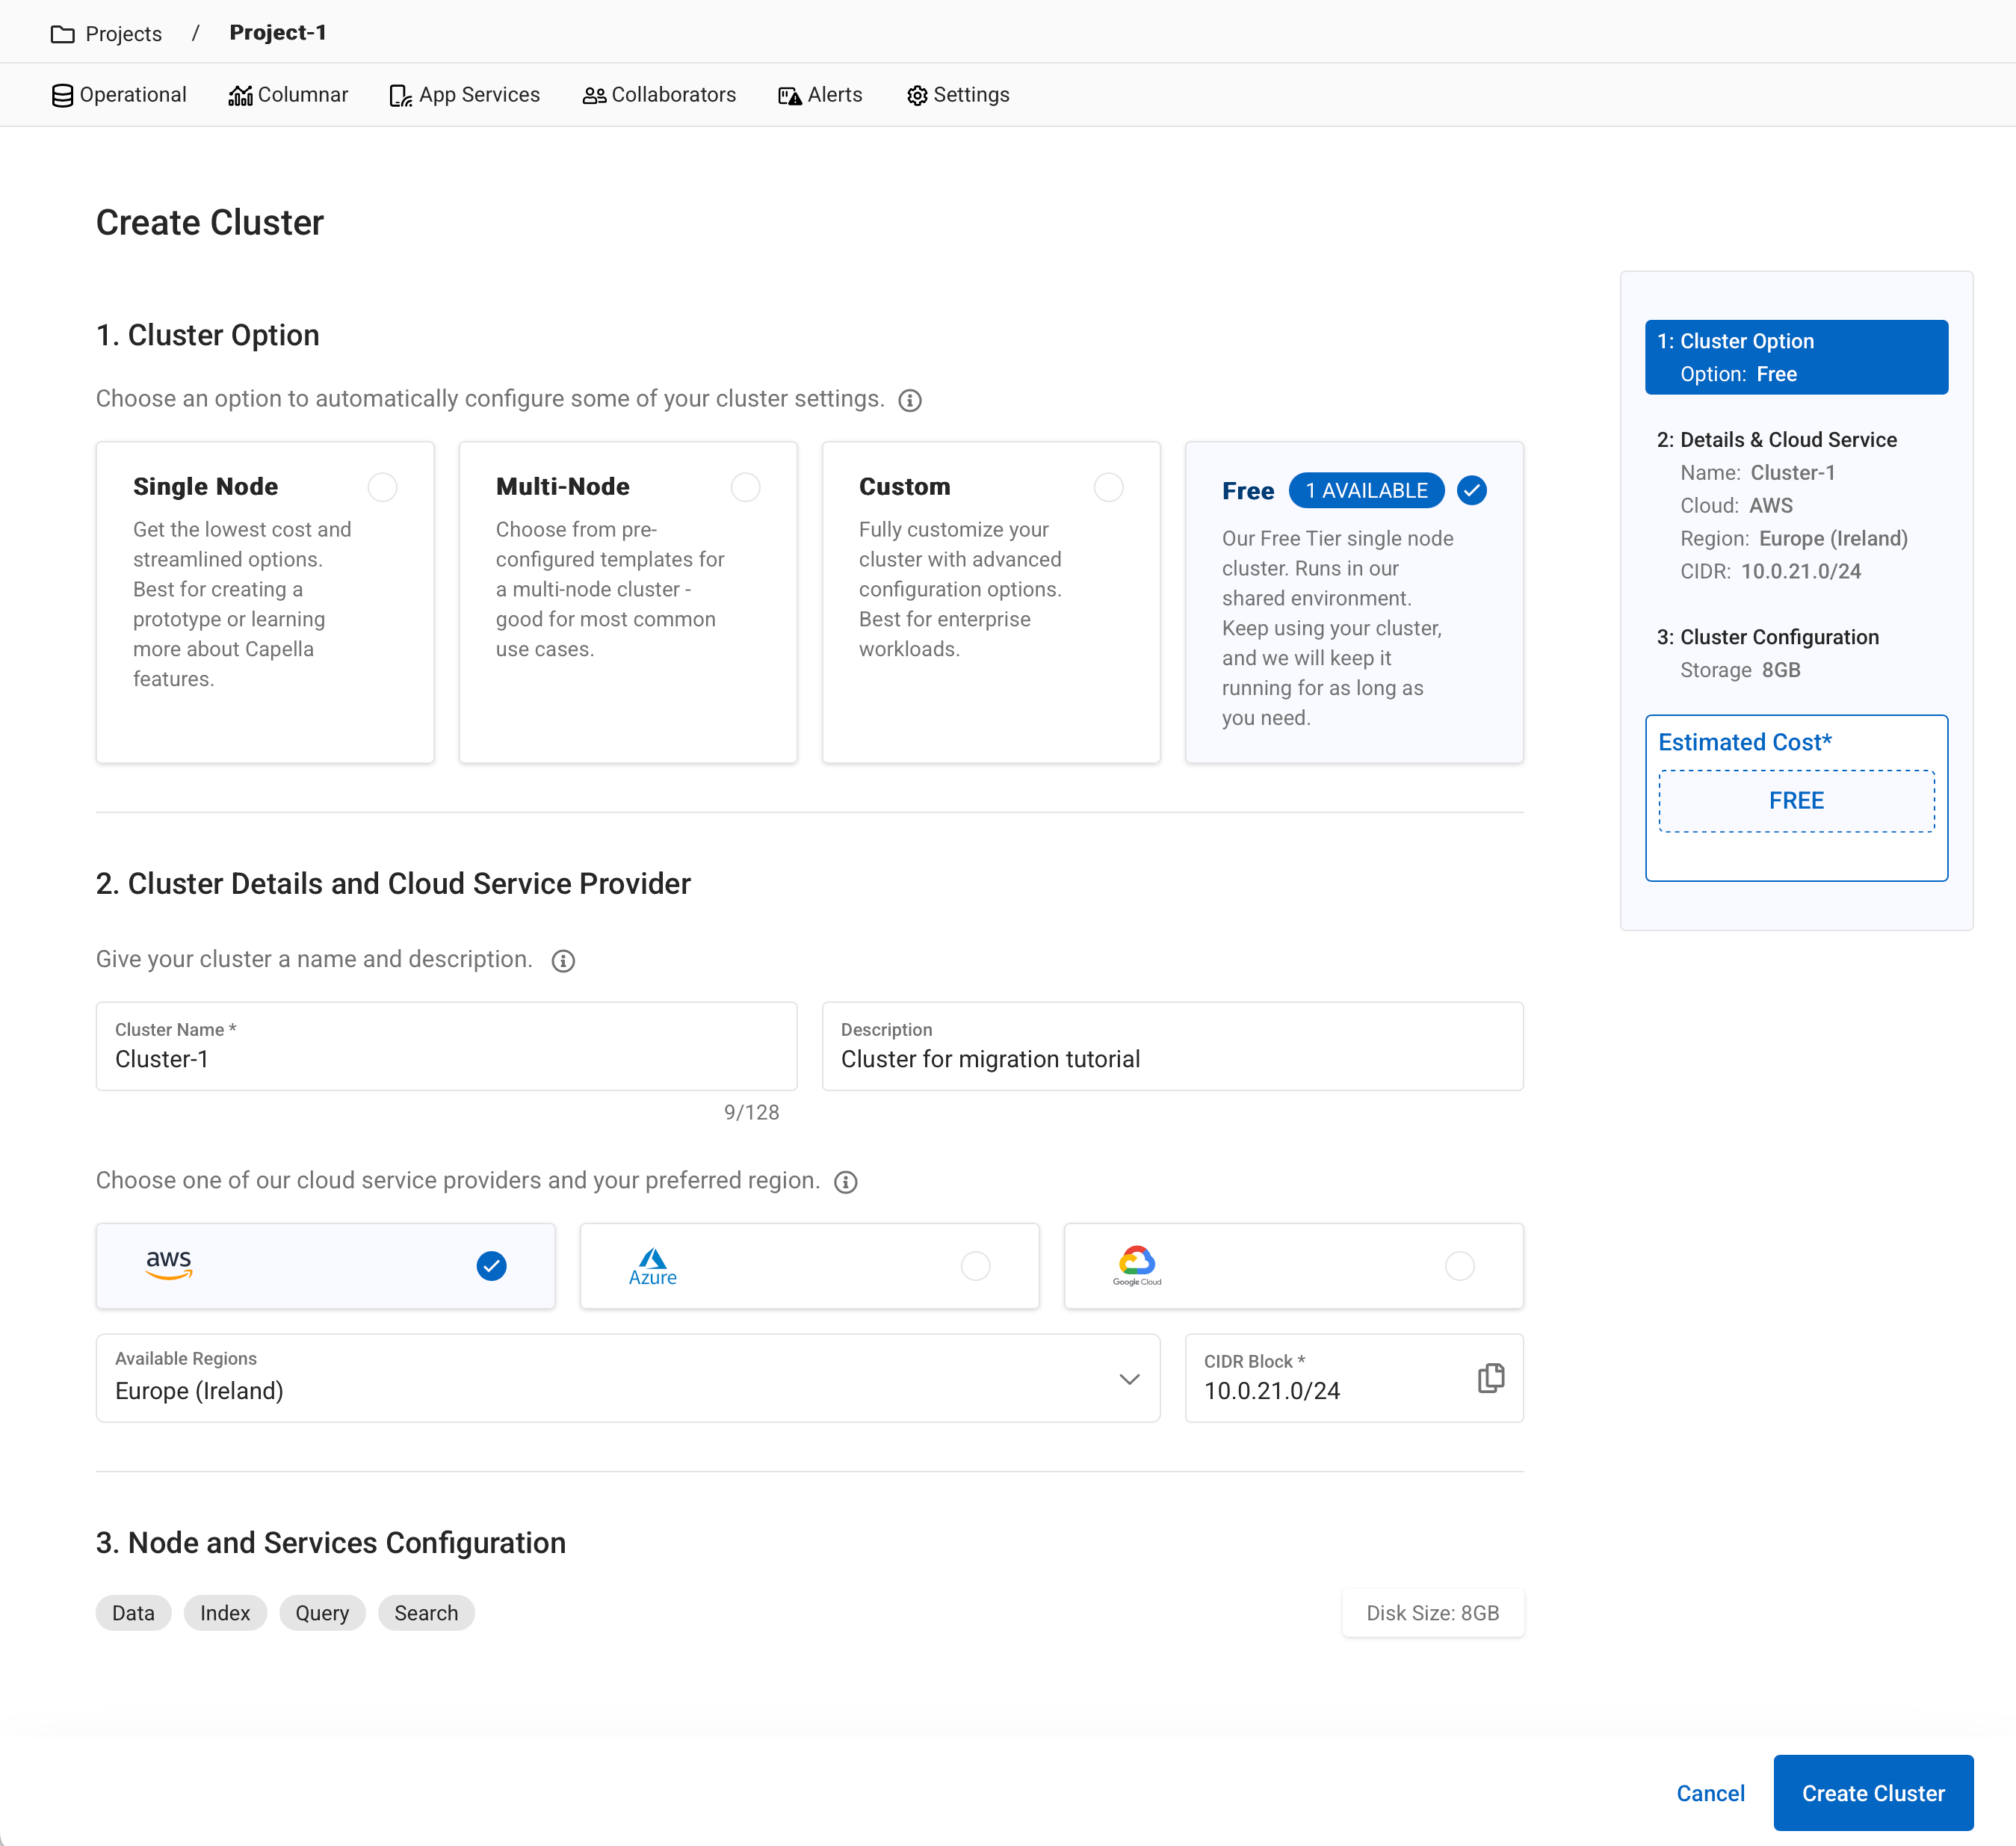Copy the CIDR Block value
The width and height of the screenshot is (2016, 1846).
pyautogui.click(x=1490, y=1378)
